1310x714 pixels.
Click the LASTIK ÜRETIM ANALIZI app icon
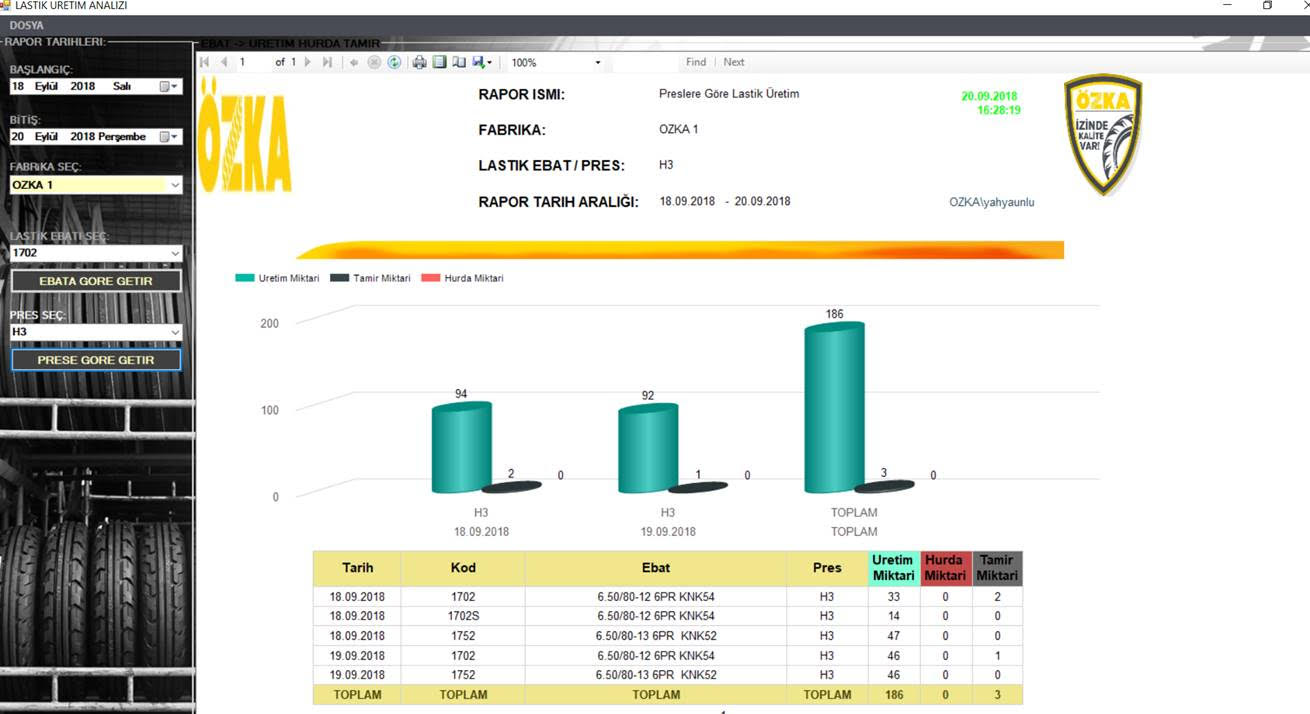click(6, 5)
